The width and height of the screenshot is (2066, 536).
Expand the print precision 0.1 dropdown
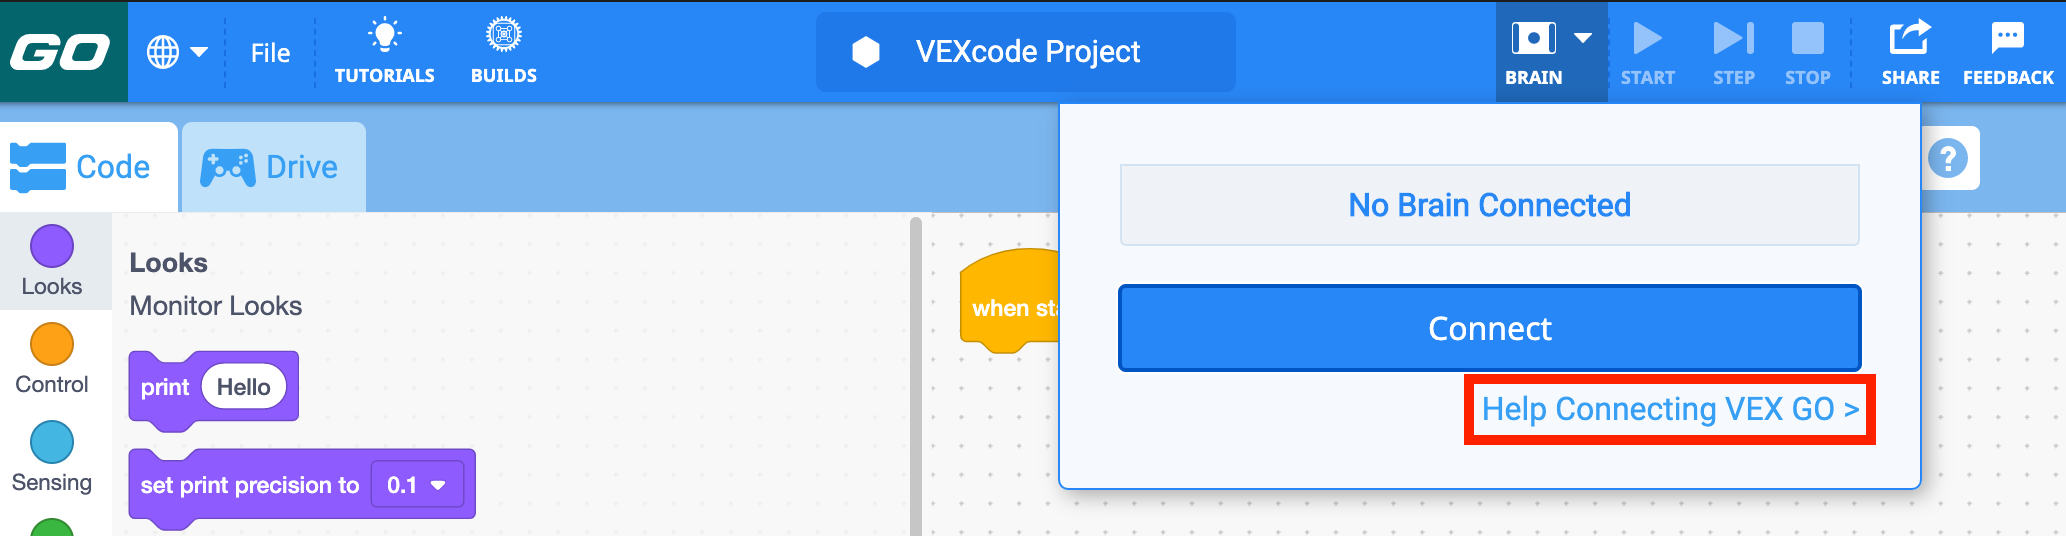pos(417,485)
